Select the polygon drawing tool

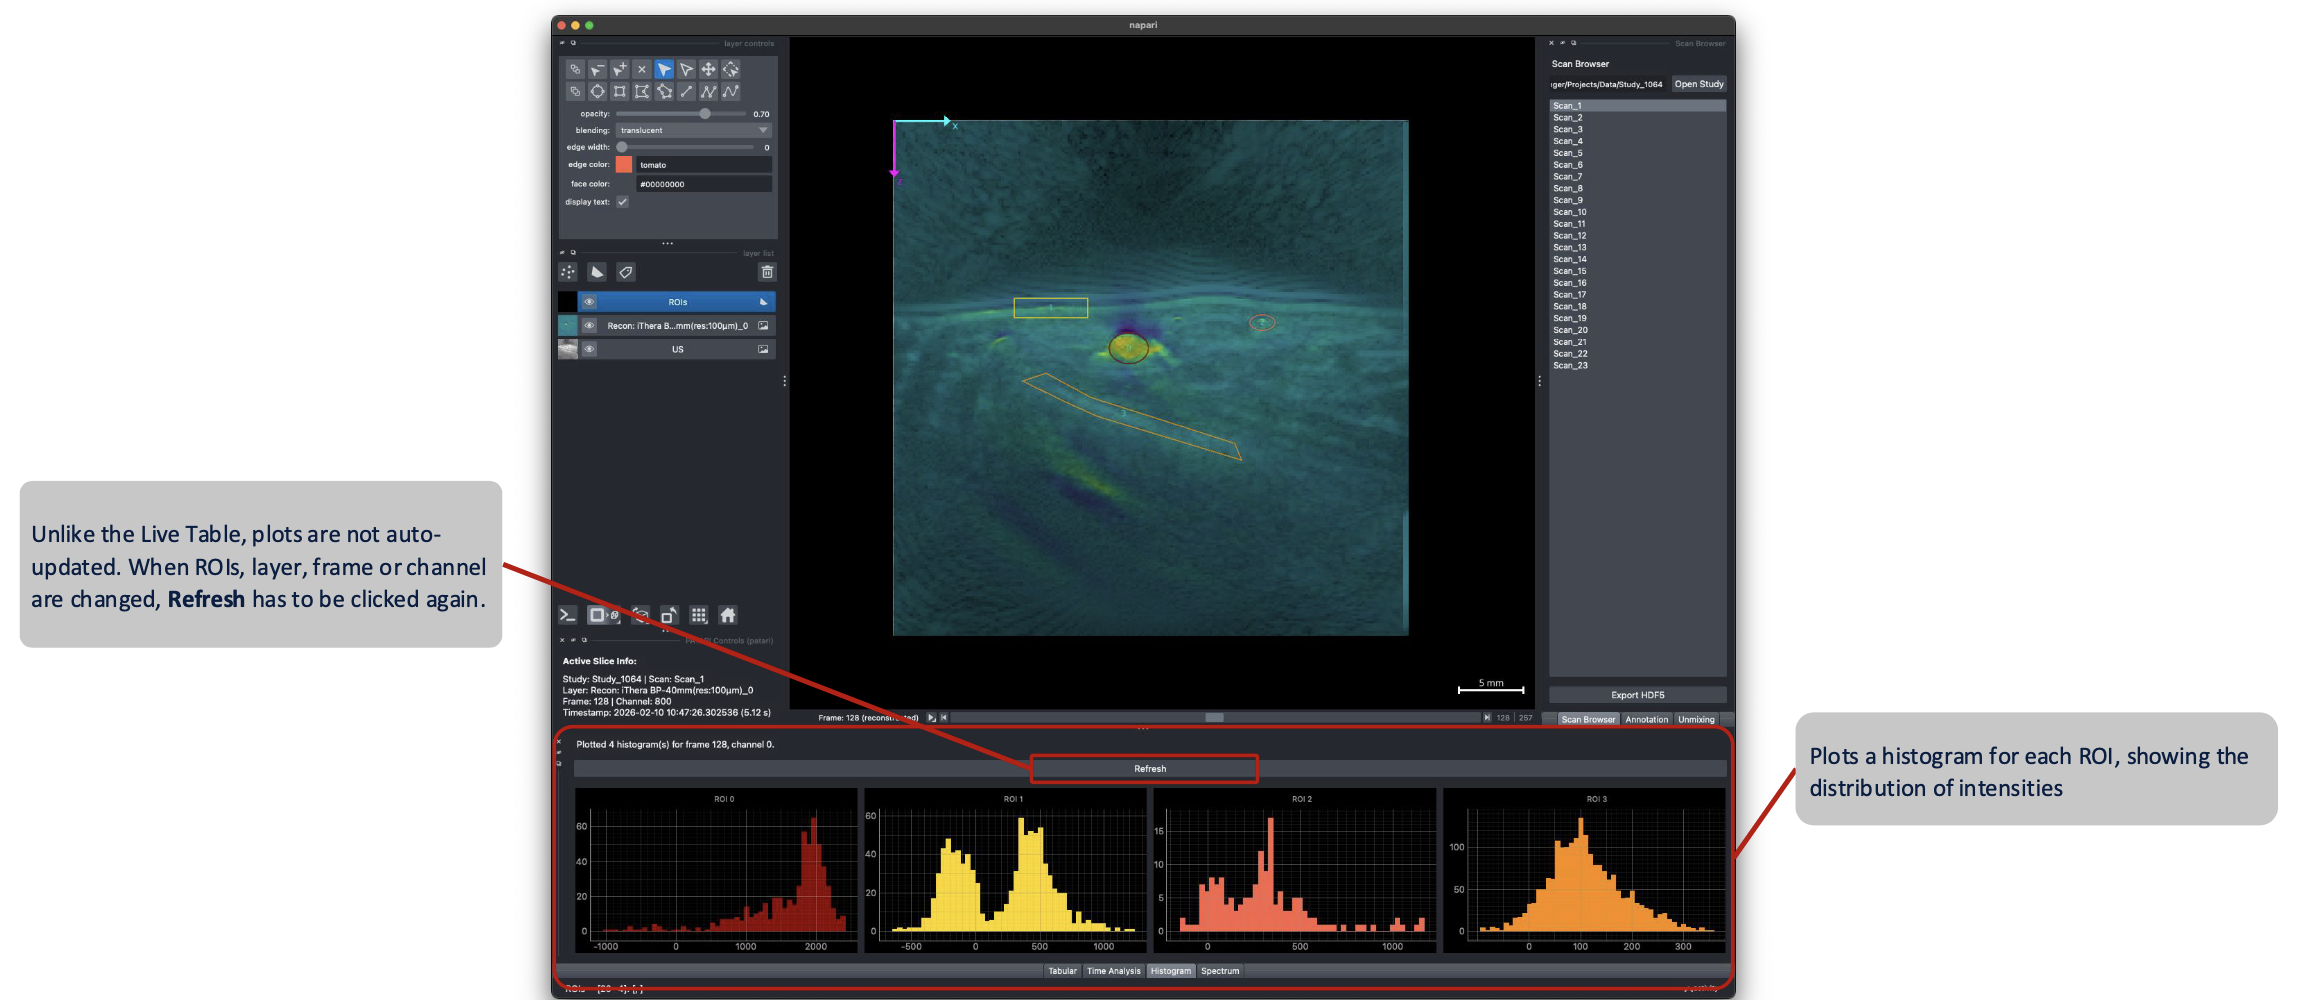pos(642,91)
